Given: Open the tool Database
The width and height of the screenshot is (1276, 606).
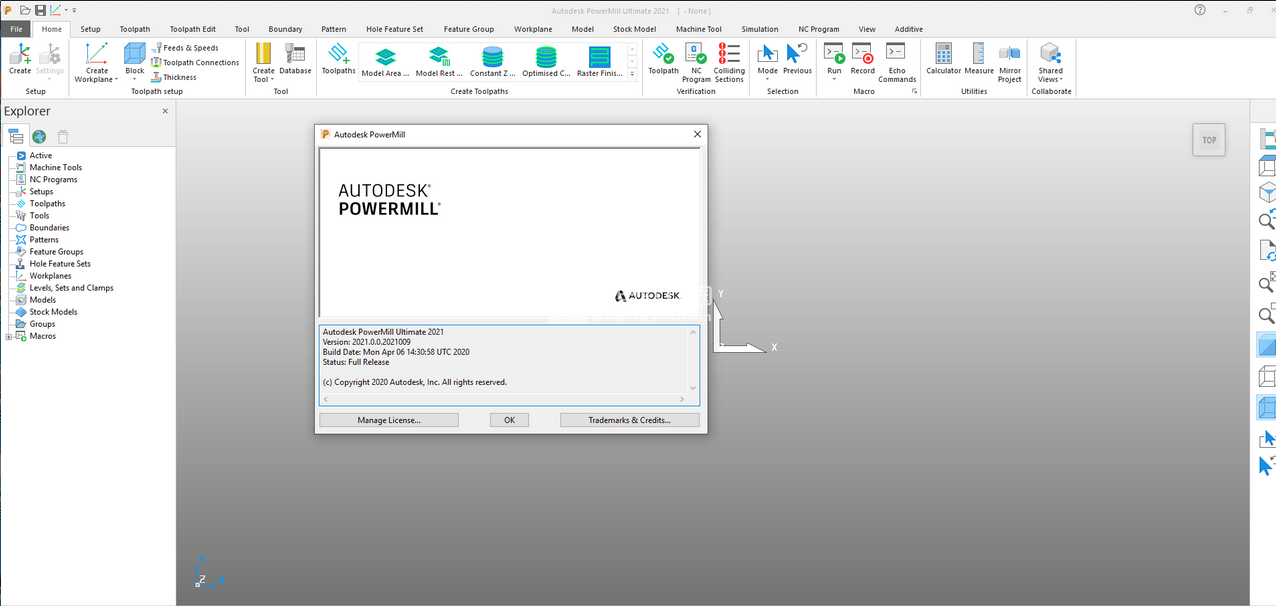Looking at the screenshot, I should 295,59.
